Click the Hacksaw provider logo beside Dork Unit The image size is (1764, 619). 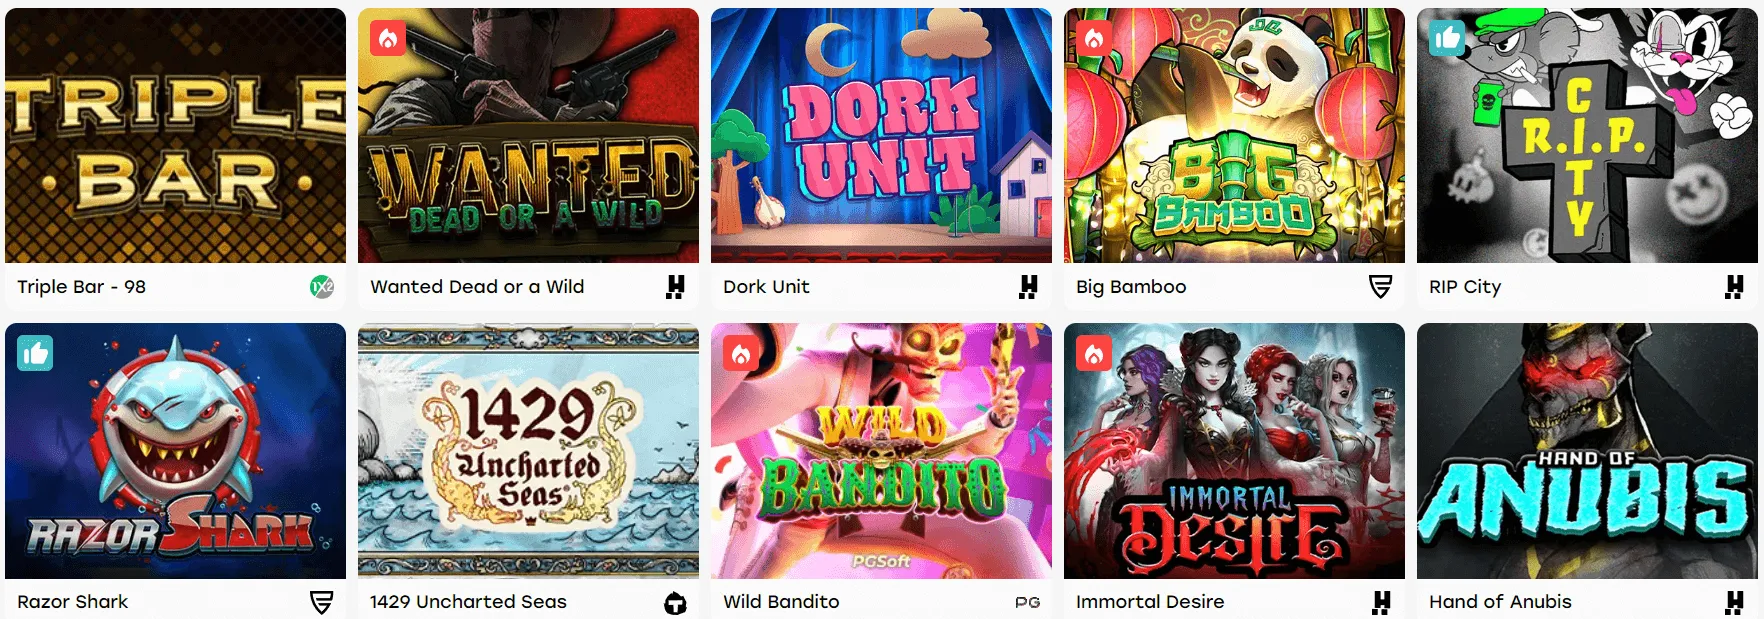[x=1028, y=287]
